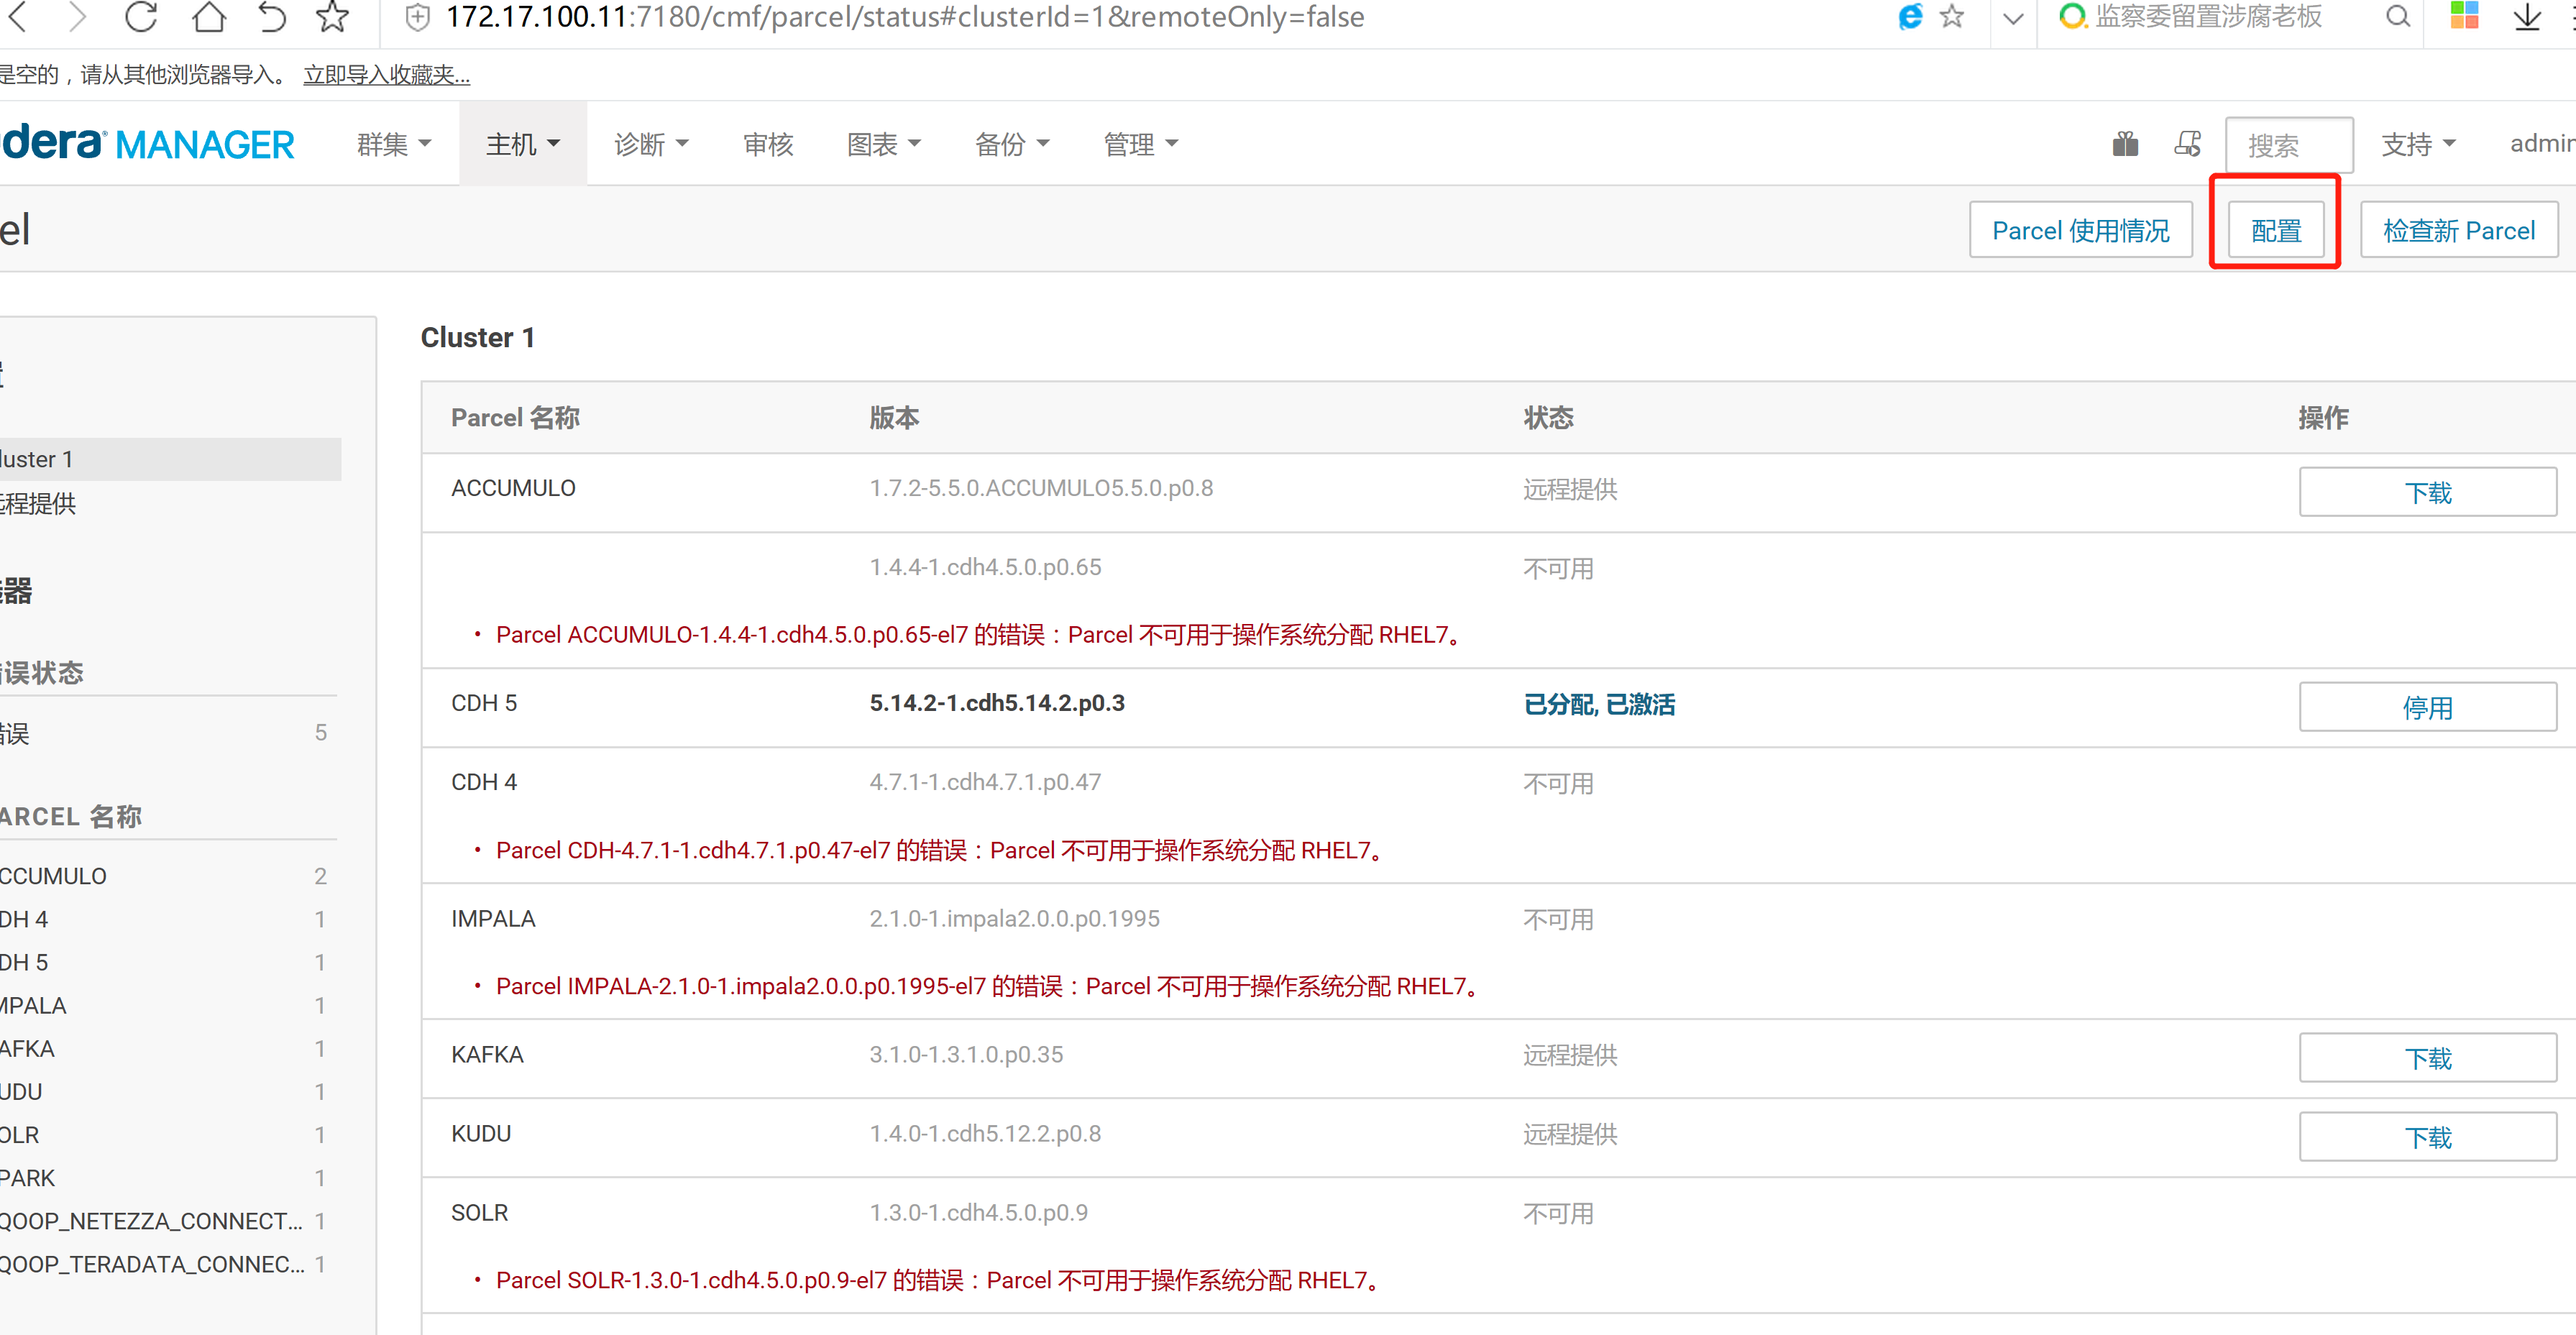This screenshot has width=2576, height=1335.
Task: Click the undo/restore closed page icon
Action: [x=271, y=16]
